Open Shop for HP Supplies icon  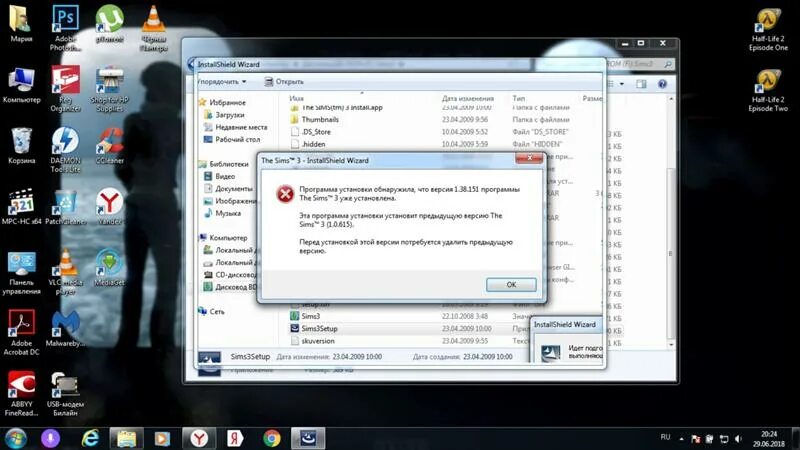pyautogui.click(x=109, y=89)
